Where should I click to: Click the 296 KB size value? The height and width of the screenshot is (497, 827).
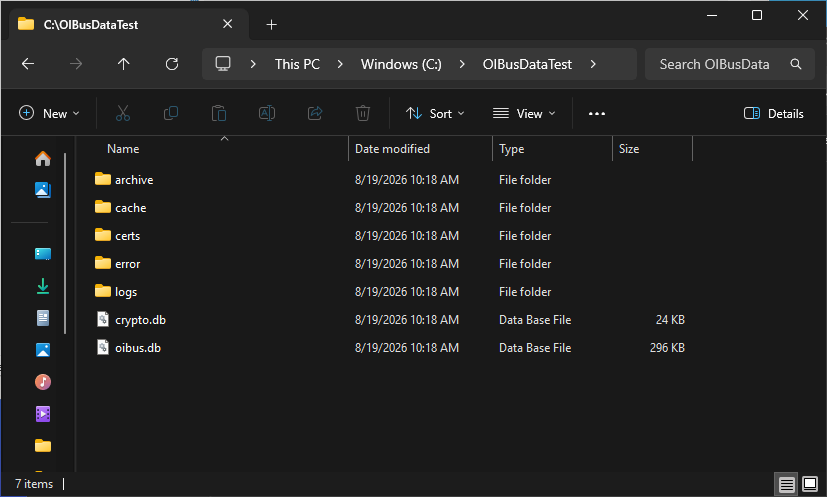[667, 348]
